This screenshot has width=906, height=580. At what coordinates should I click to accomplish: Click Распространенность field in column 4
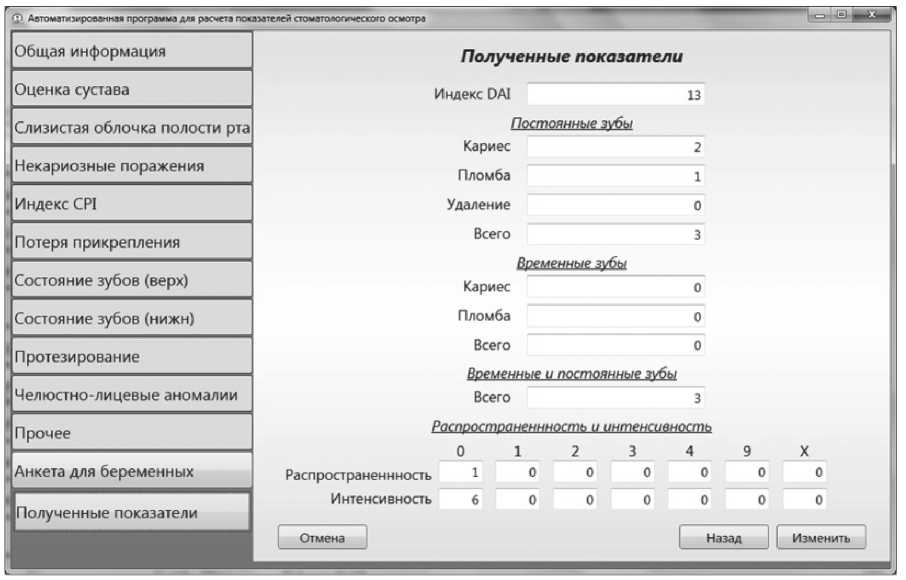[689, 472]
